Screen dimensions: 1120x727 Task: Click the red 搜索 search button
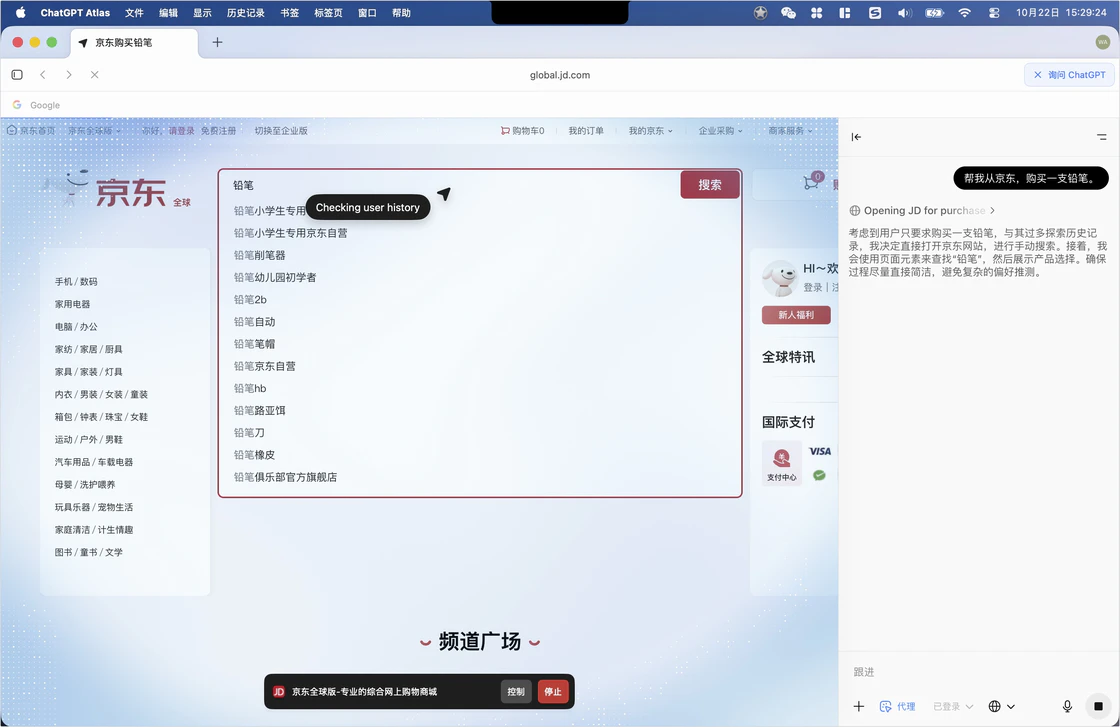[710, 184]
